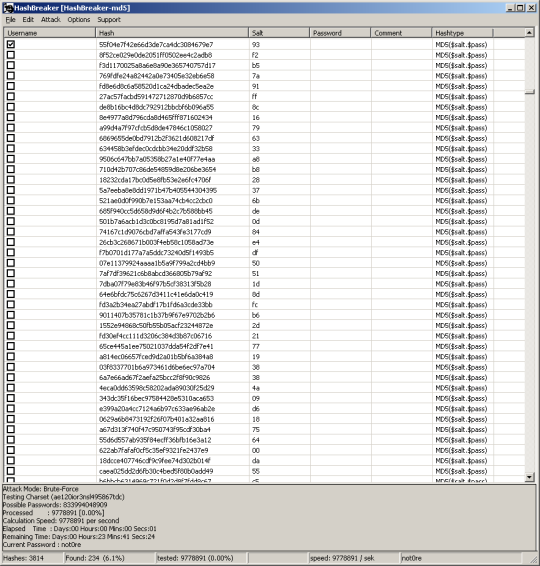Sort by the Salt column header
The height and width of the screenshot is (566, 540).
coord(279,33)
